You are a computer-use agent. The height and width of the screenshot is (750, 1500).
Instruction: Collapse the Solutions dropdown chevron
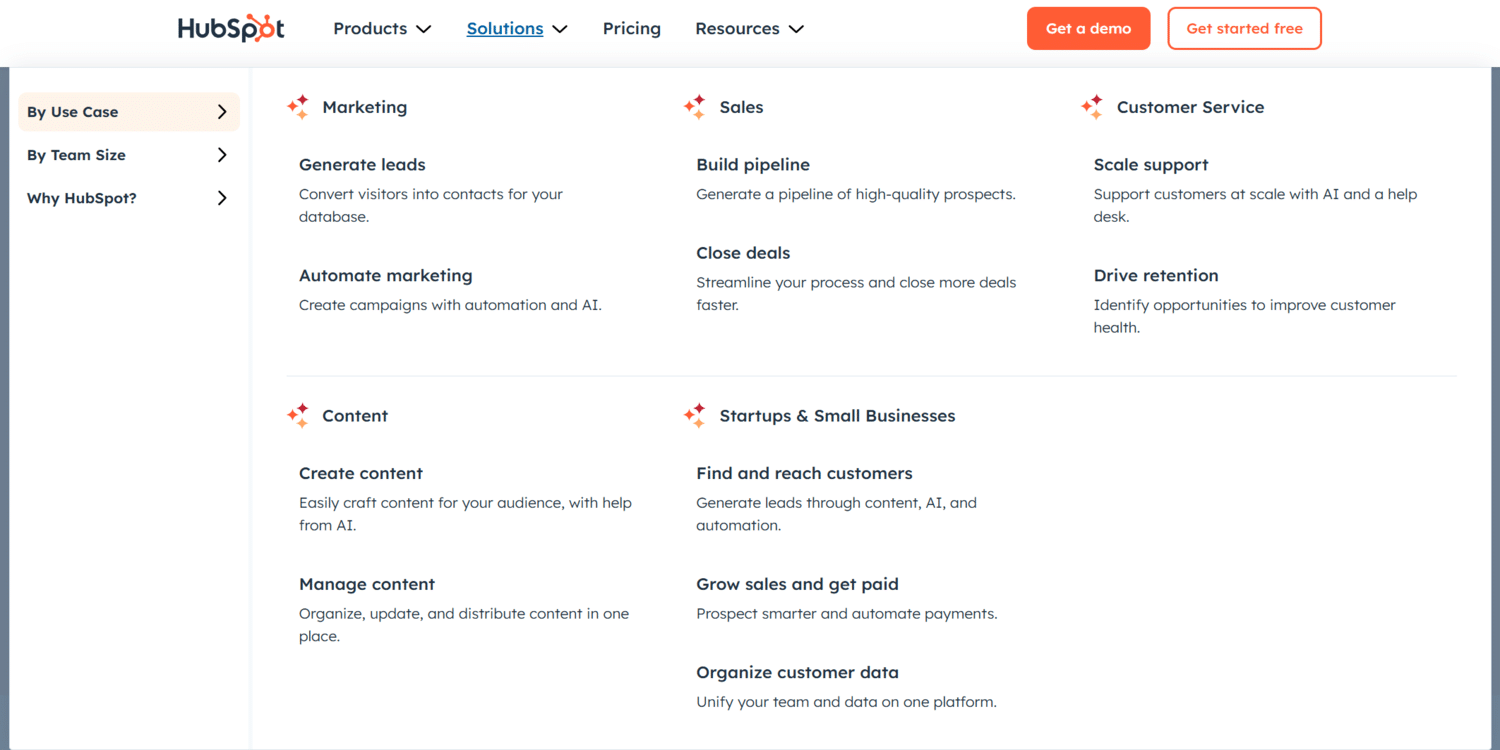point(560,29)
